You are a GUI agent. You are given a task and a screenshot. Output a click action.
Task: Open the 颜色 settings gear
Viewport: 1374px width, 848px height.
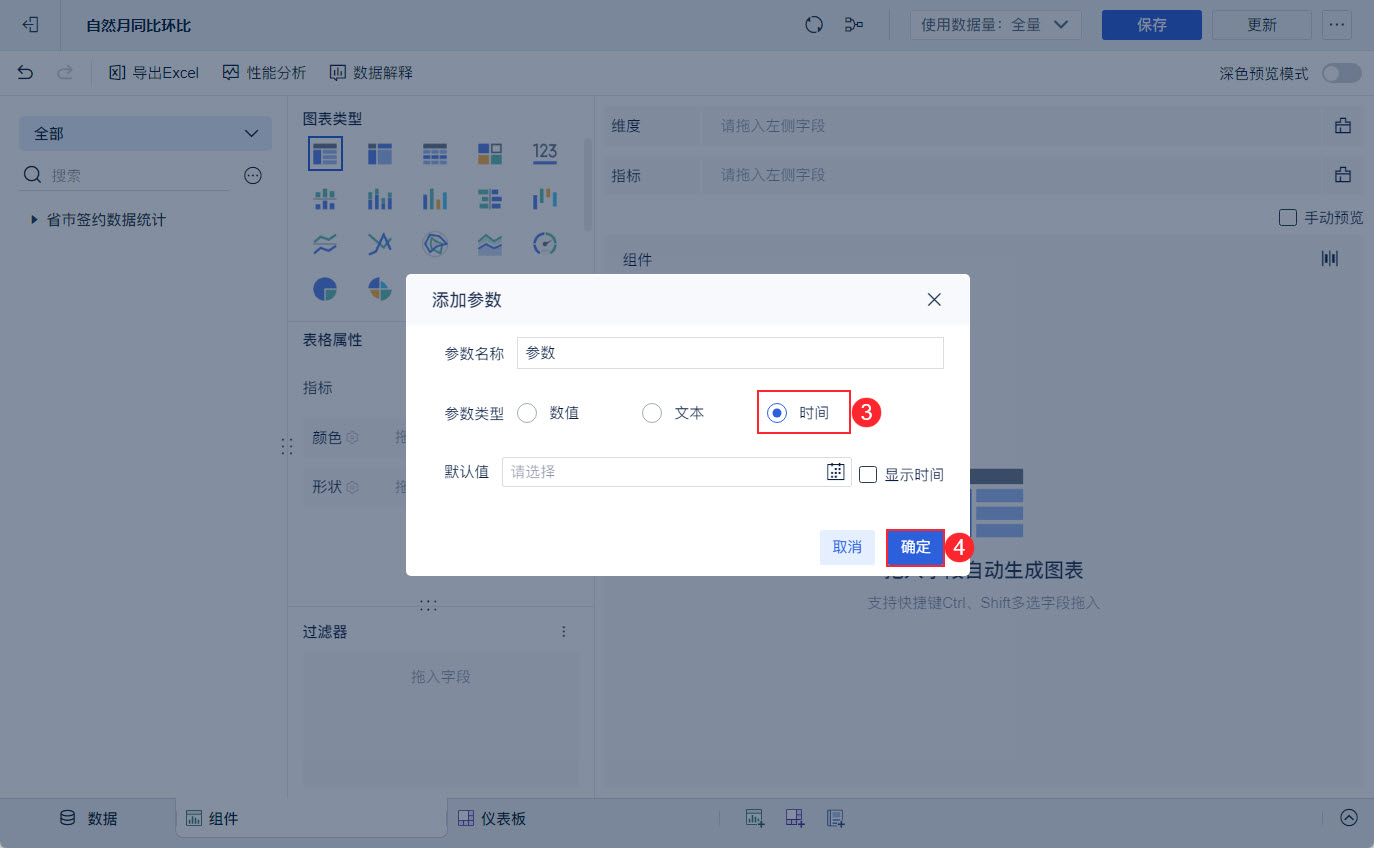[352, 437]
